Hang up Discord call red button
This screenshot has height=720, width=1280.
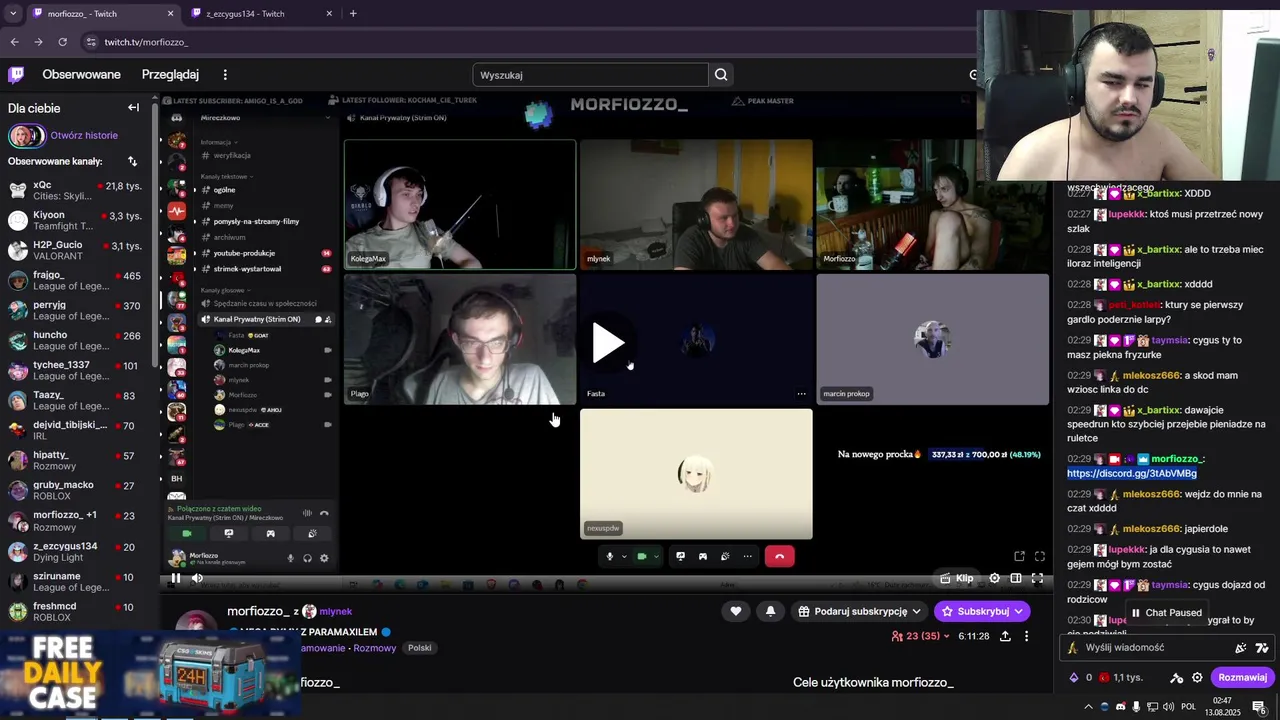click(x=779, y=557)
